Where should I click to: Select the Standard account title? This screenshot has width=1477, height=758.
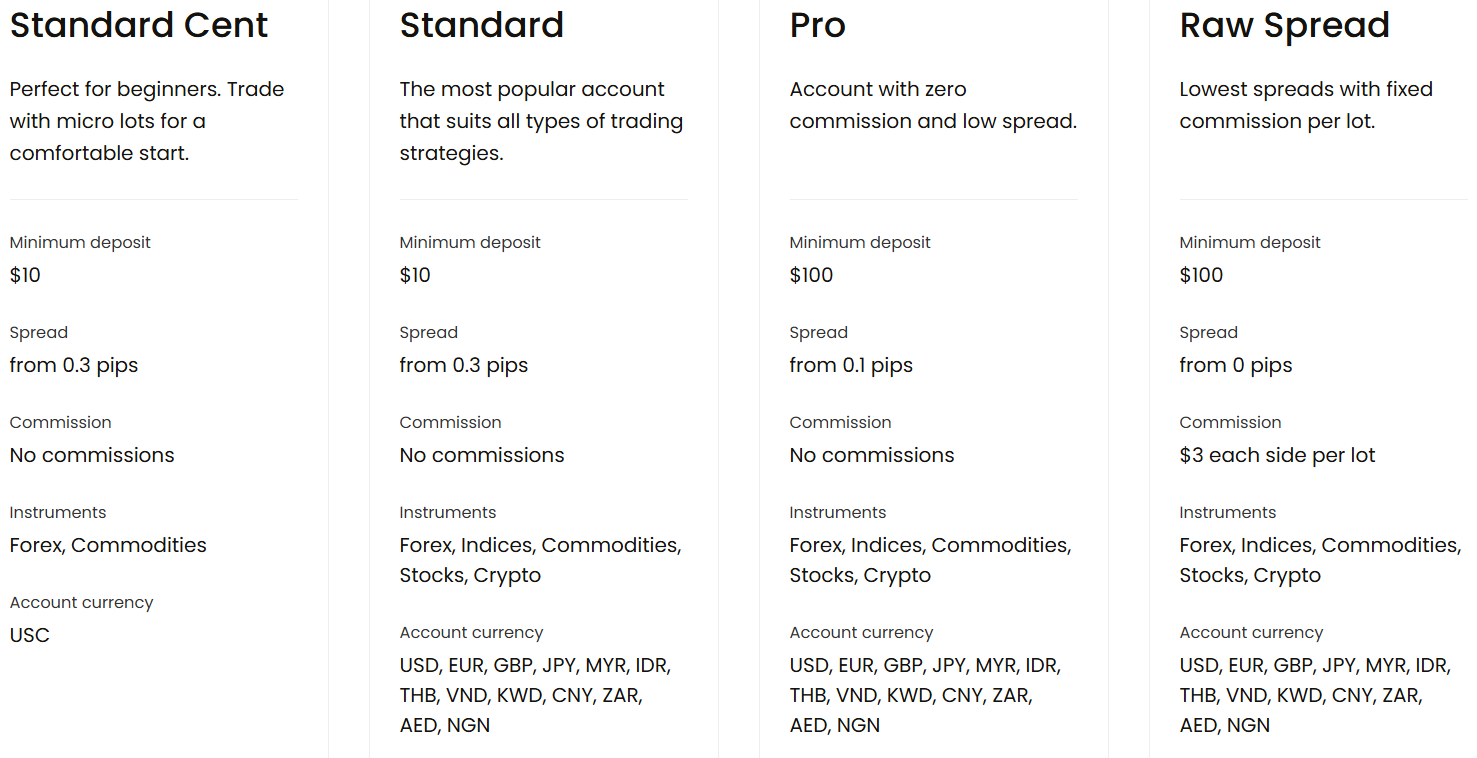(481, 25)
